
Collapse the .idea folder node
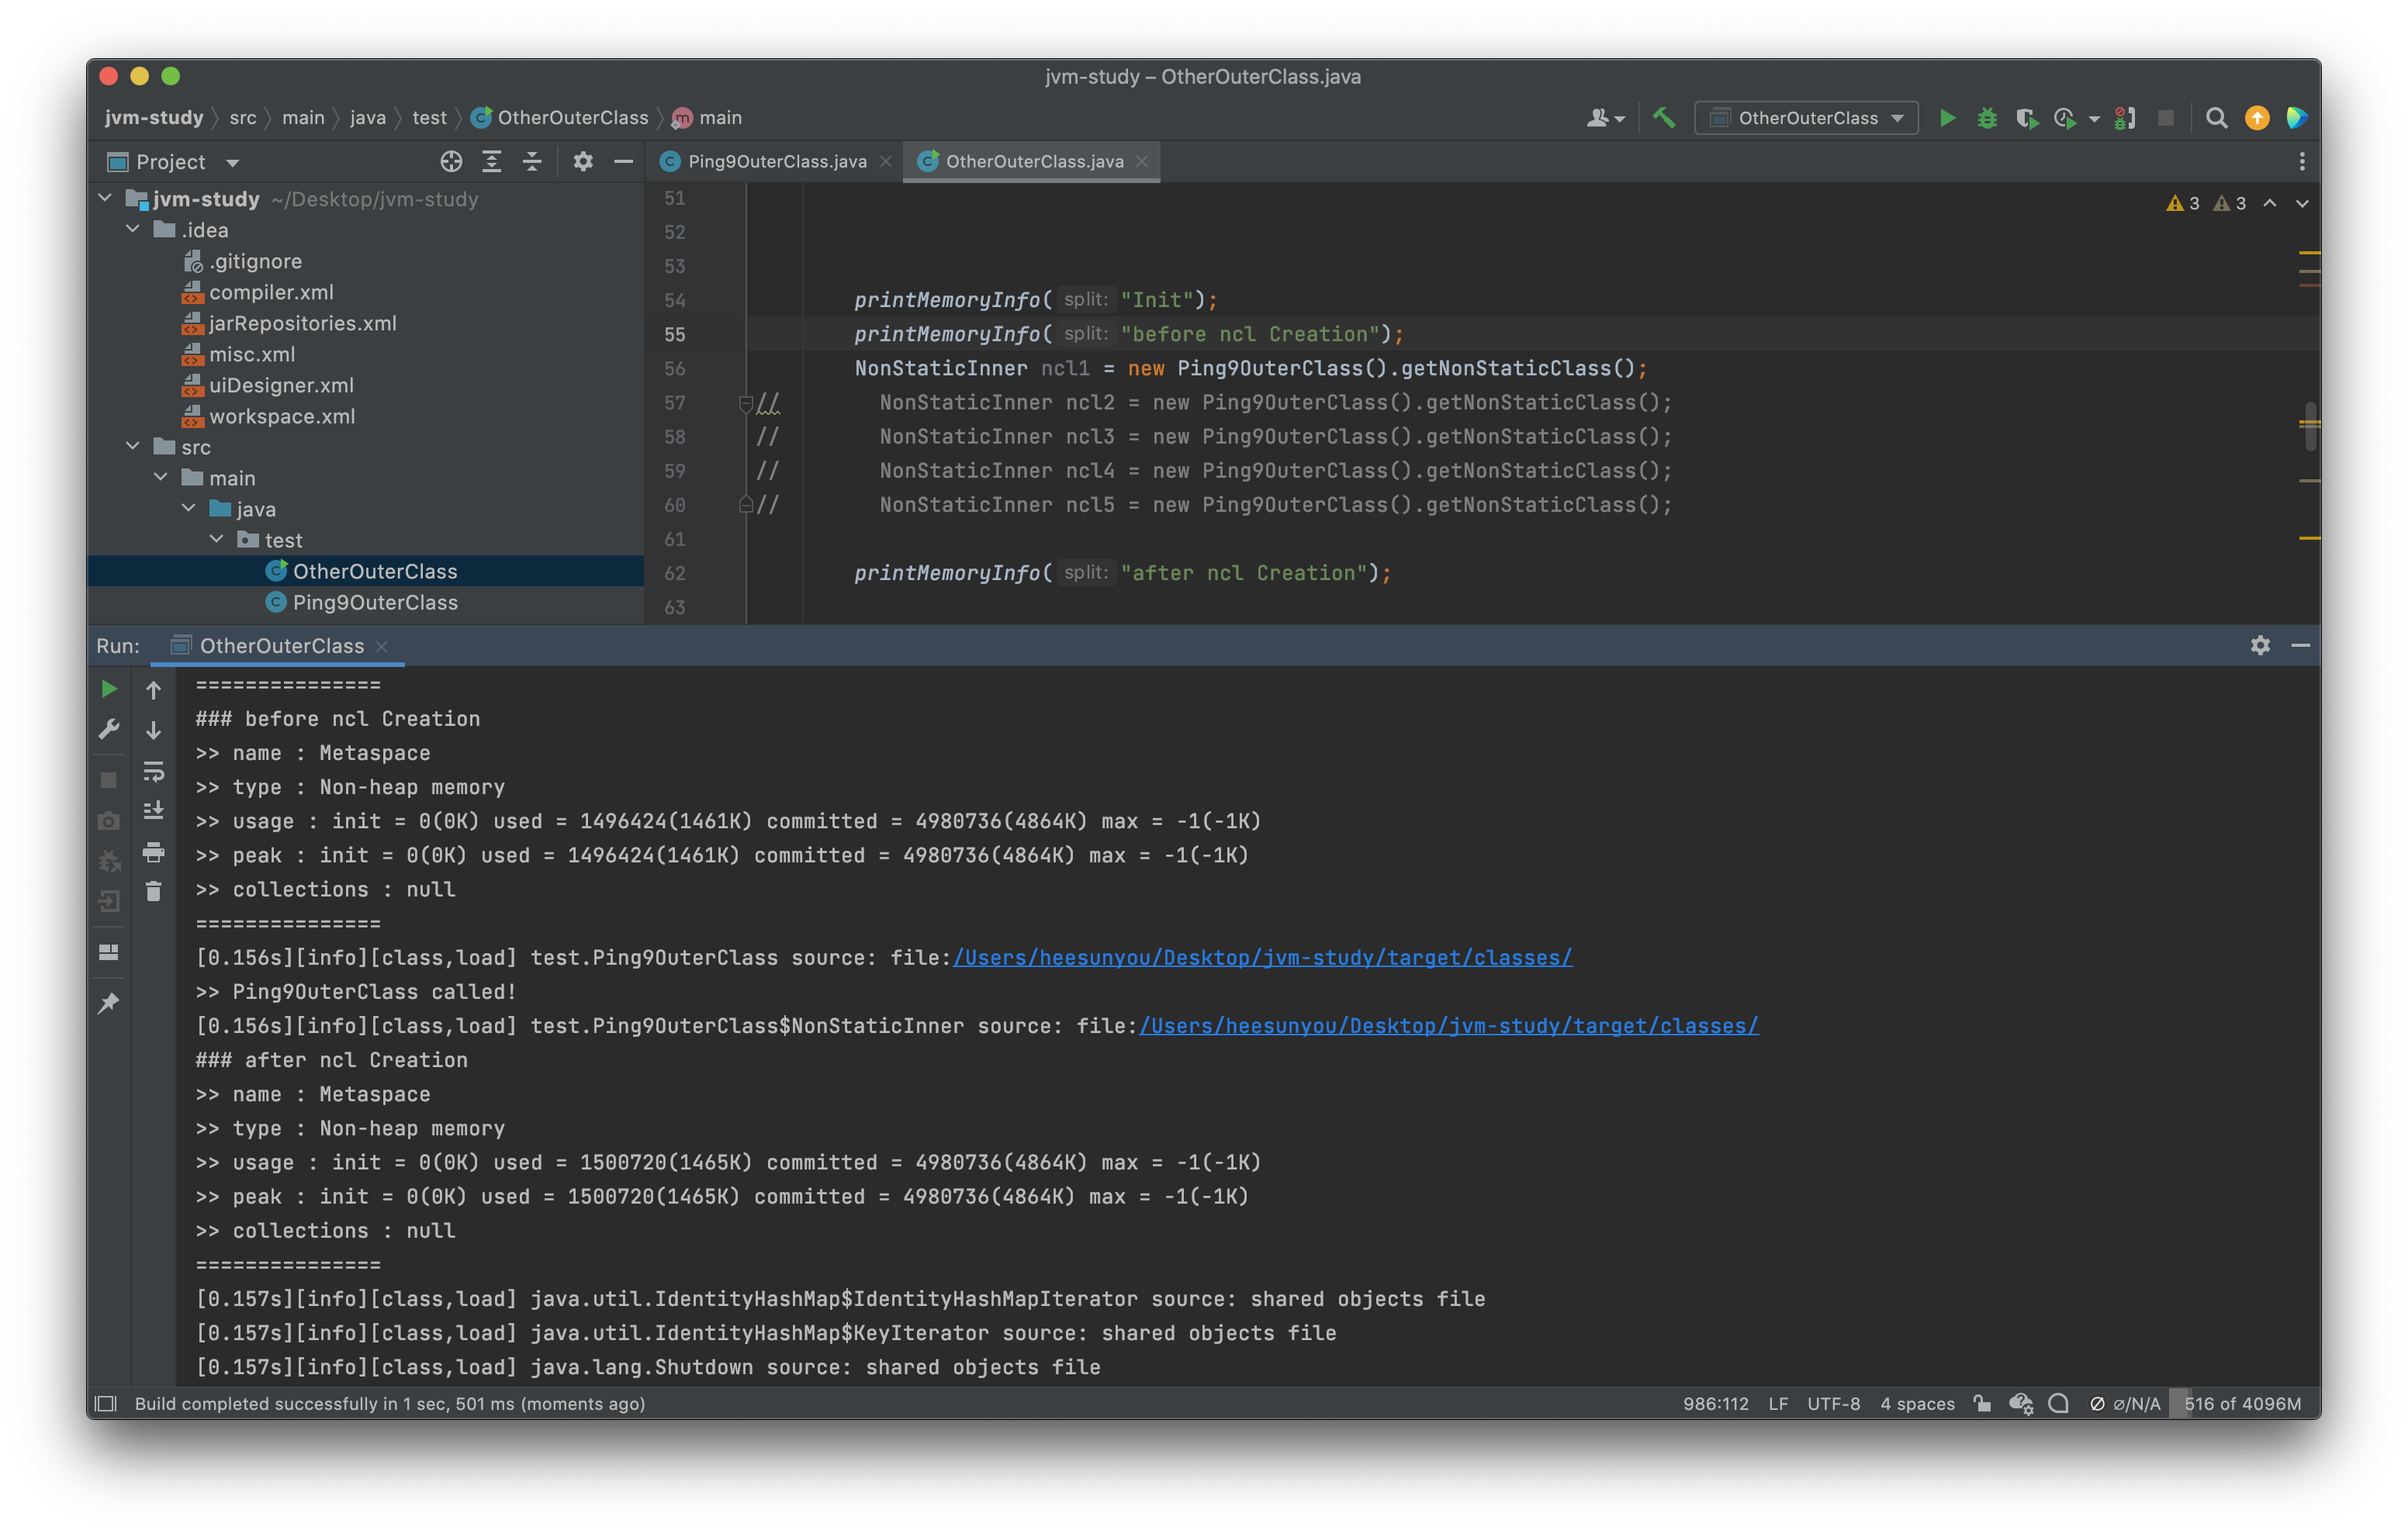tap(133, 229)
